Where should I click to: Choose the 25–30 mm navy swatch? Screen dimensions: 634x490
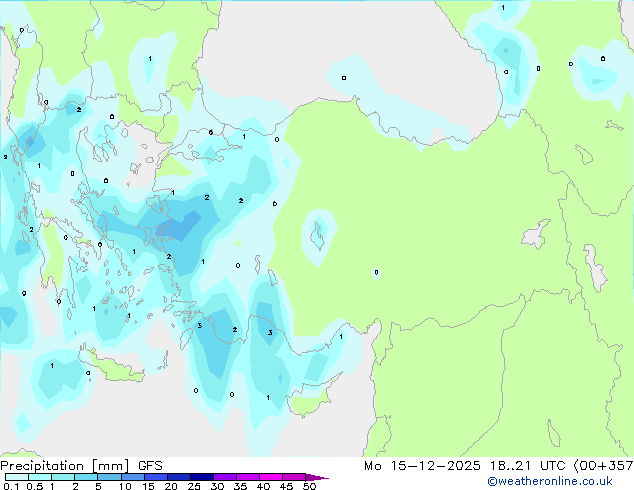(201, 477)
